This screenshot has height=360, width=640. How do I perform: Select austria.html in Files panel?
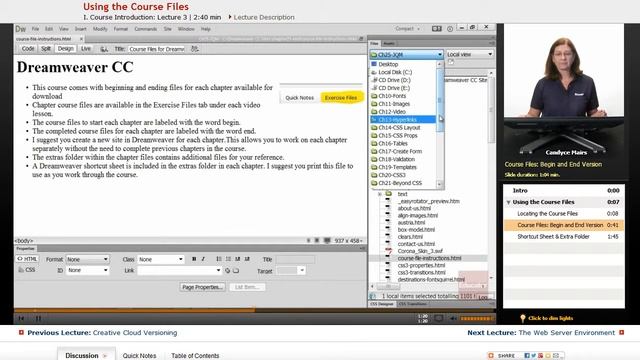(x=411, y=222)
